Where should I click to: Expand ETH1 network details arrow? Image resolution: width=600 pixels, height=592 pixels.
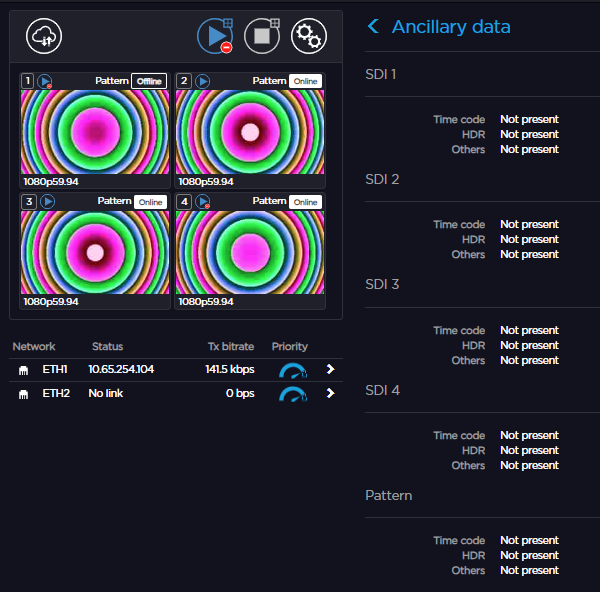pyautogui.click(x=330, y=369)
